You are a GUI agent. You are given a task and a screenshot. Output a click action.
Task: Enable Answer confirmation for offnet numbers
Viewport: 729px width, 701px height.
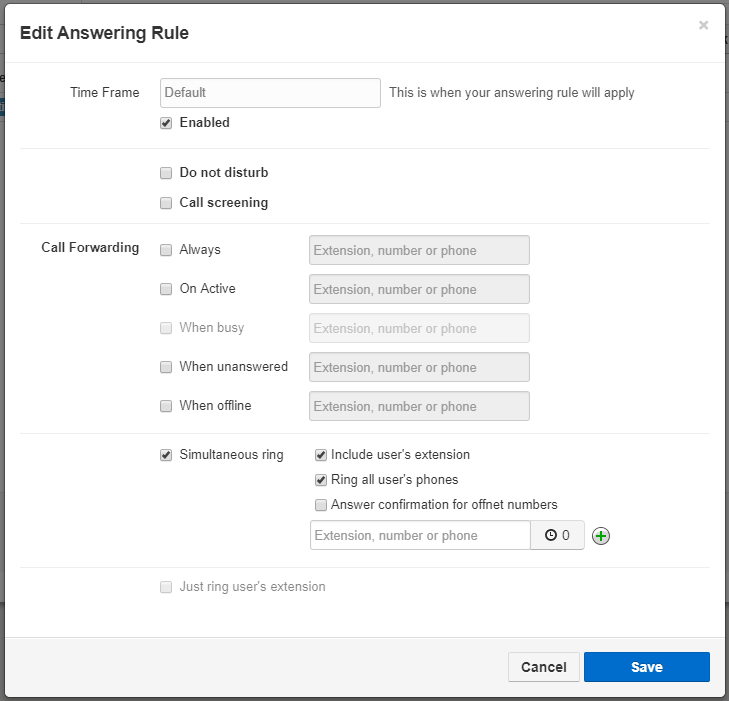point(321,505)
